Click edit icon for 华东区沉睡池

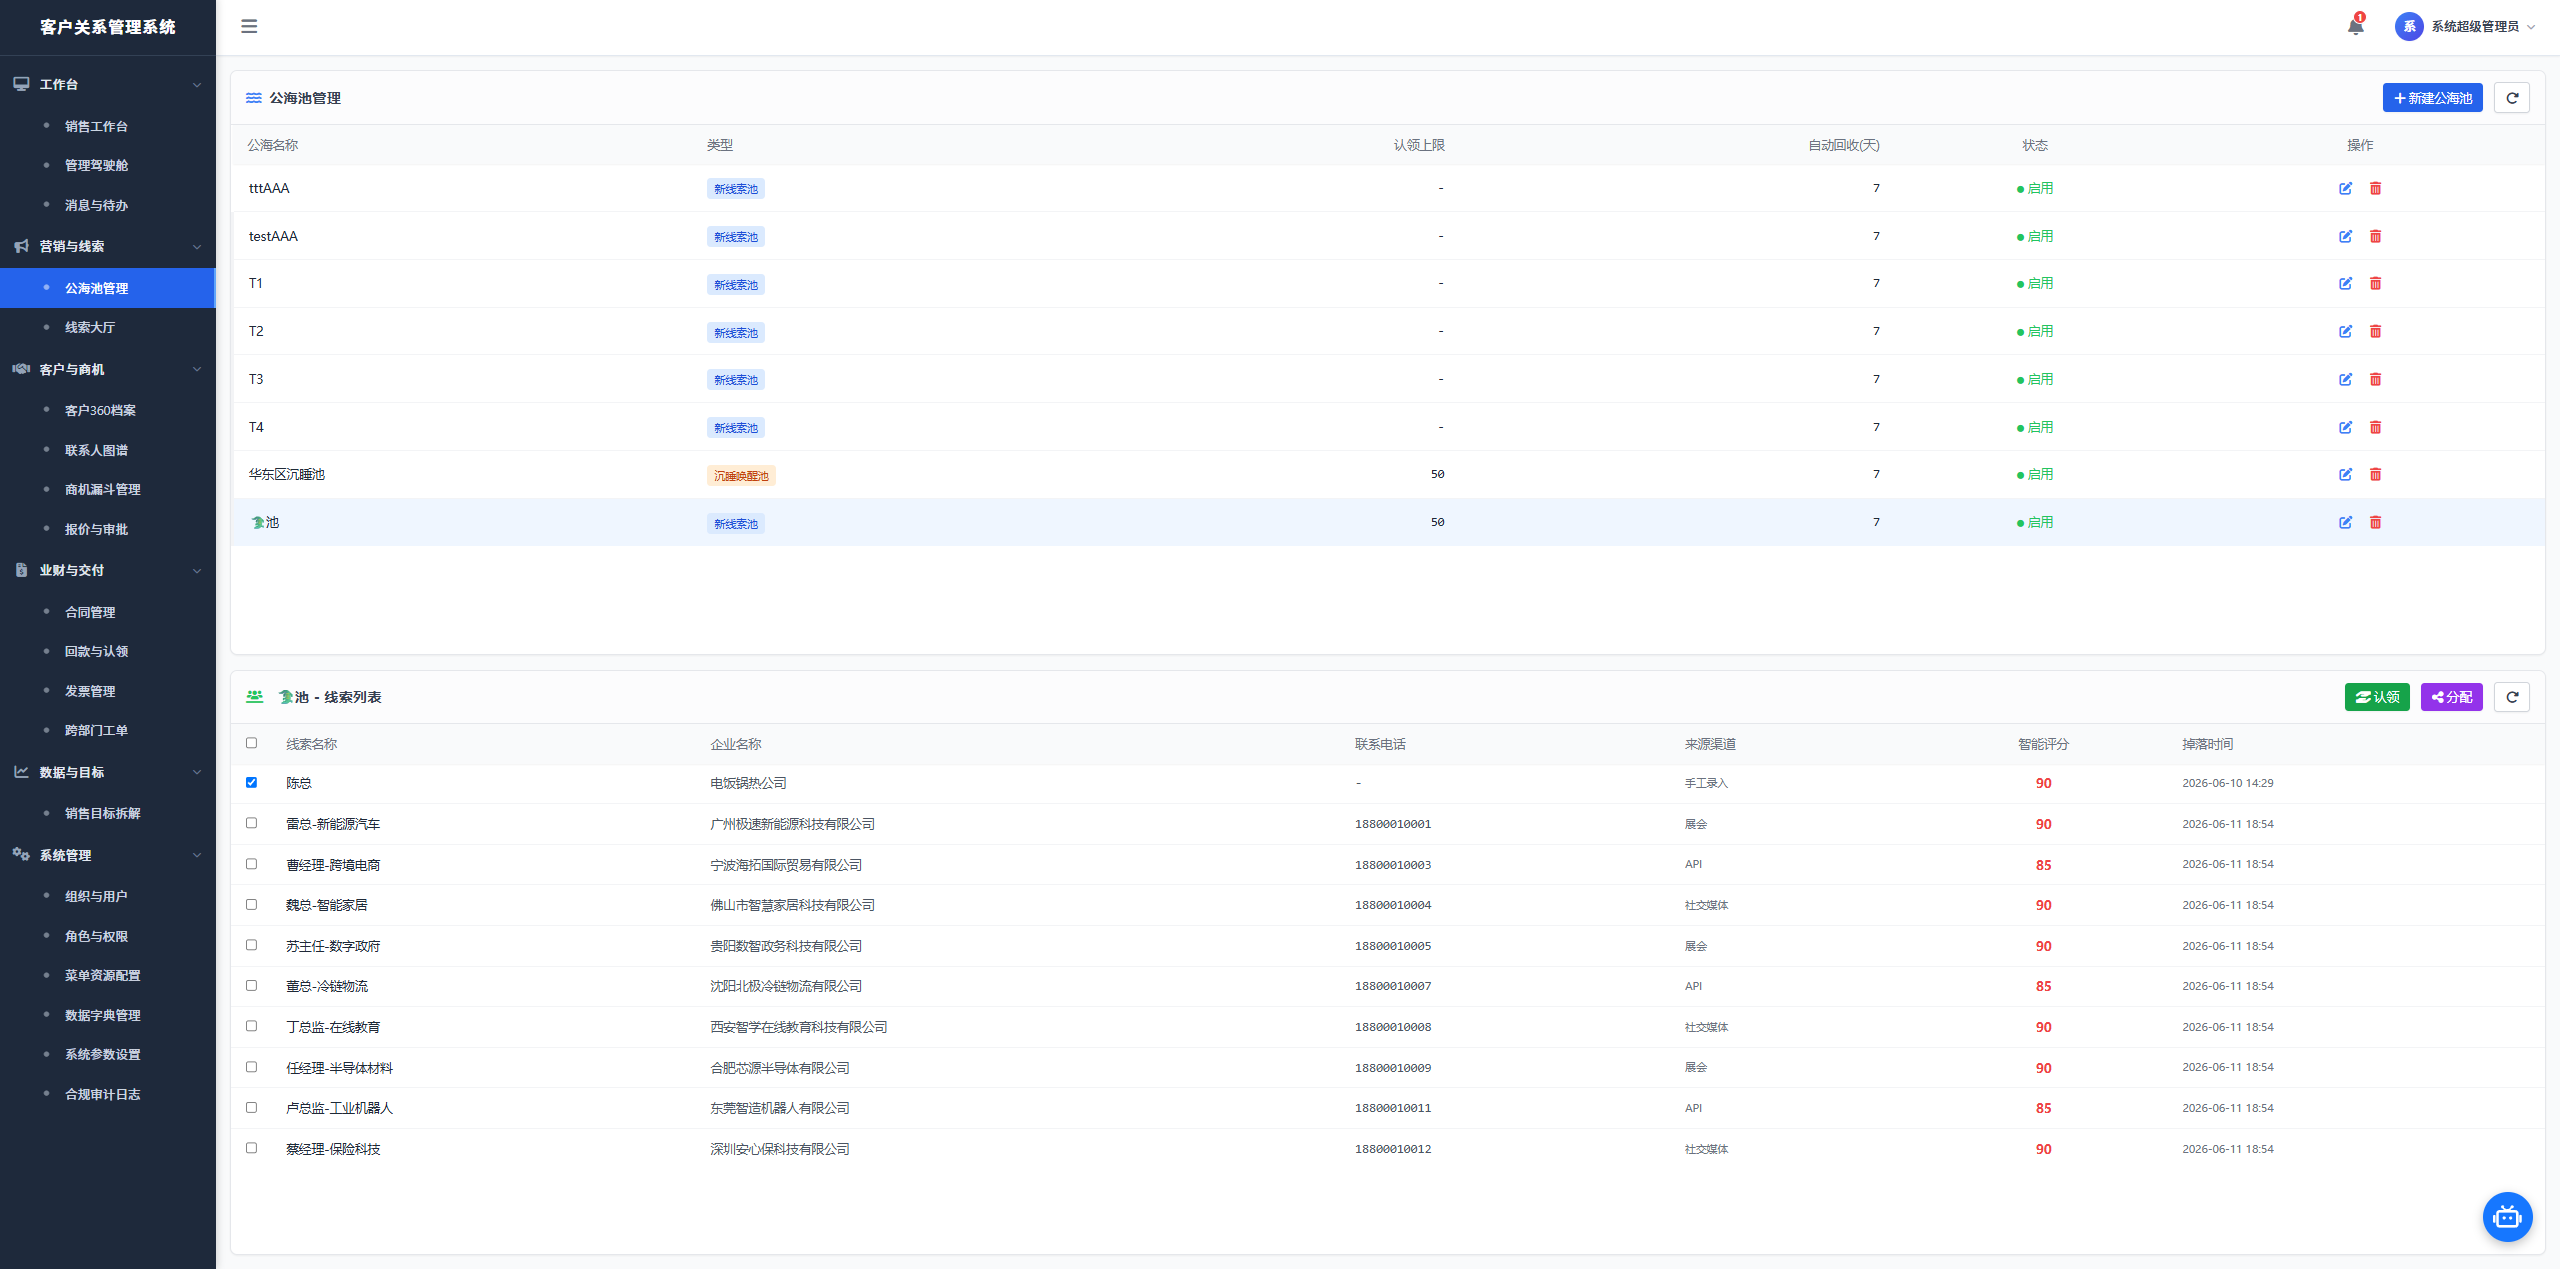point(2345,474)
